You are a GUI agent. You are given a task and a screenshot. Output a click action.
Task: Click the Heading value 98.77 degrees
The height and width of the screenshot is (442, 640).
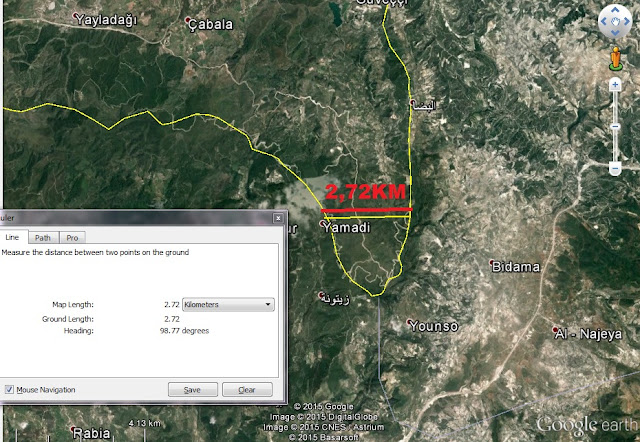click(x=184, y=331)
